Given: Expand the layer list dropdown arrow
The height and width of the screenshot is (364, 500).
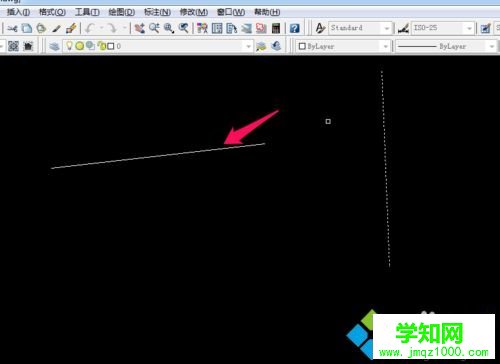Looking at the screenshot, I should click(x=248, y=46).
